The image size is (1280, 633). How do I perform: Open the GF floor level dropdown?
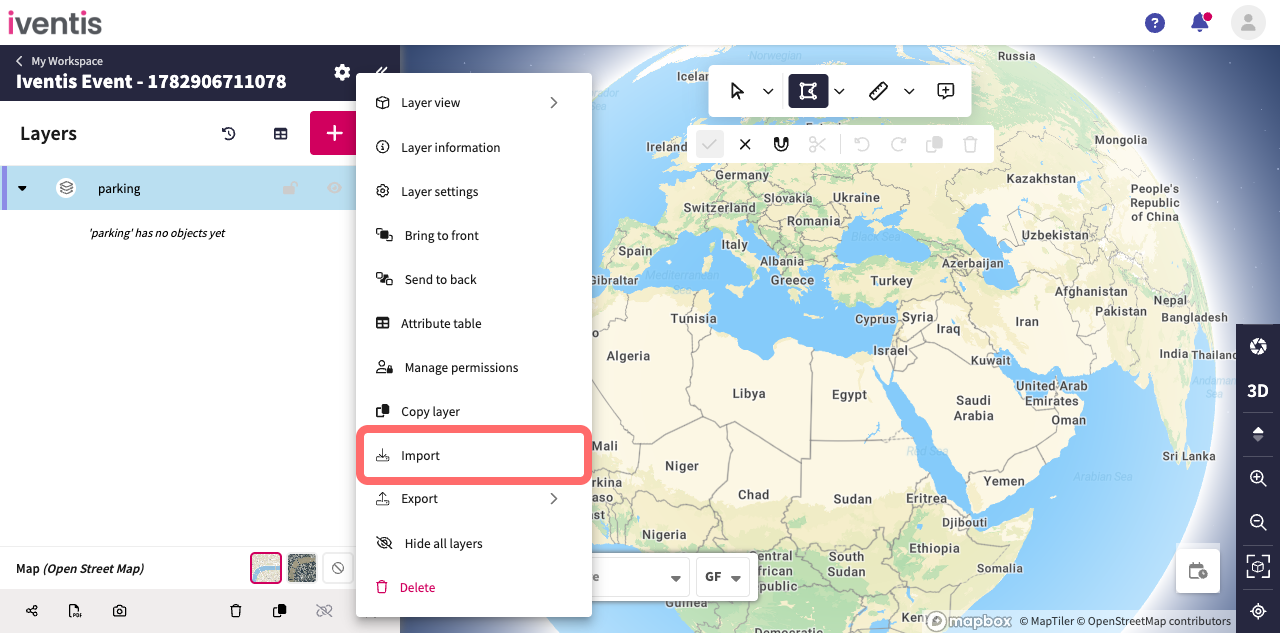pyautogui.click(x=723, y=577)
